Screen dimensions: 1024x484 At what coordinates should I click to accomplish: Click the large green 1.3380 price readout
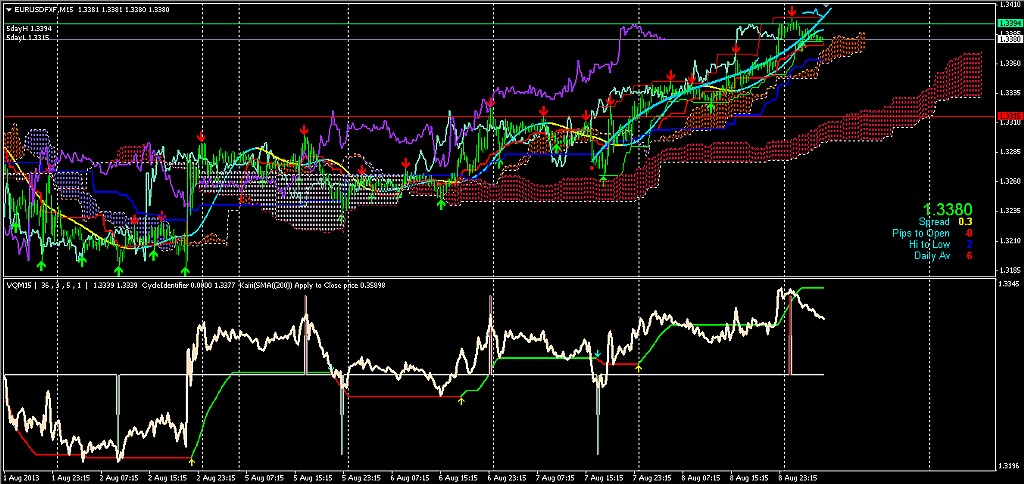click(x=949, y=208)
